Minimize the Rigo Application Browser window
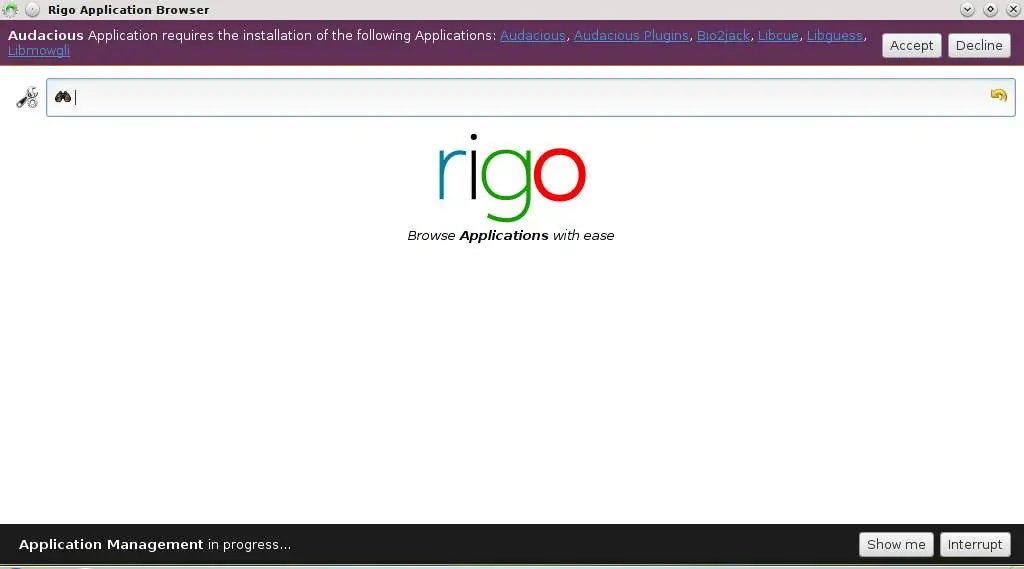This screenshot has width=1024, height=569. [967, 10]
